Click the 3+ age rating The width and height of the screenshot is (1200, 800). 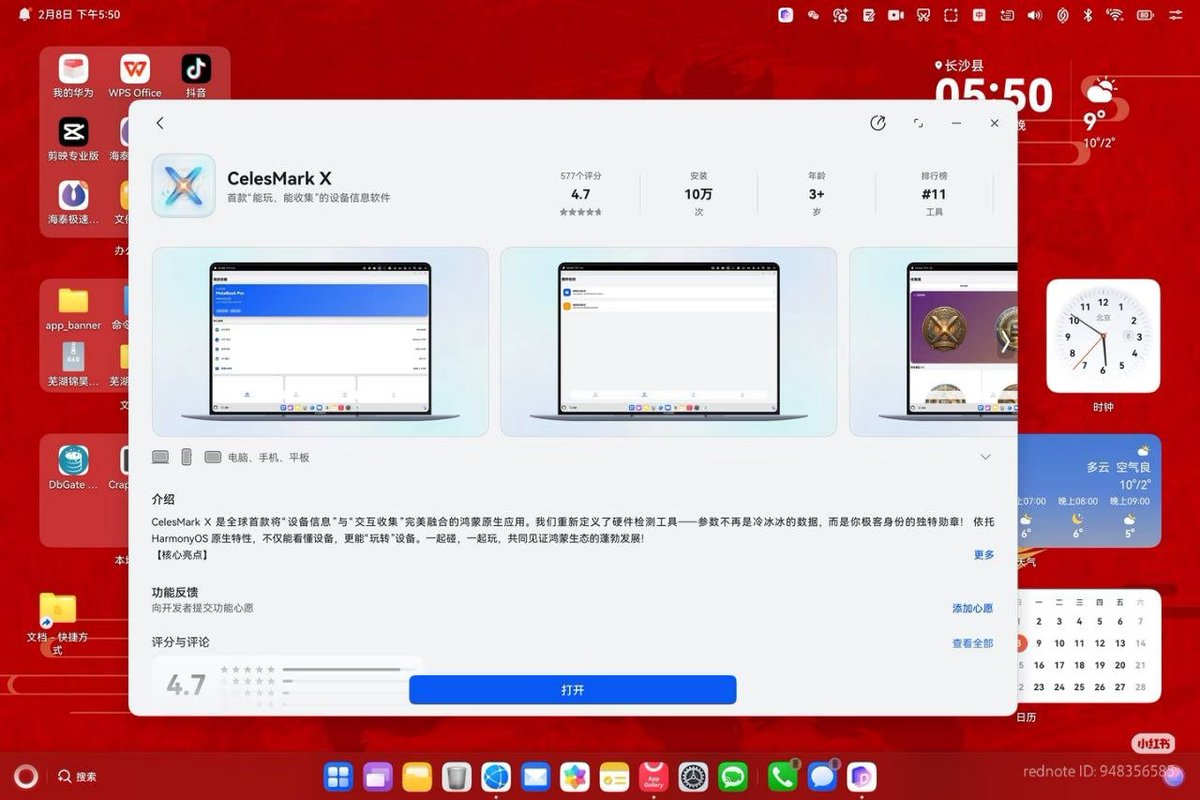817,194
